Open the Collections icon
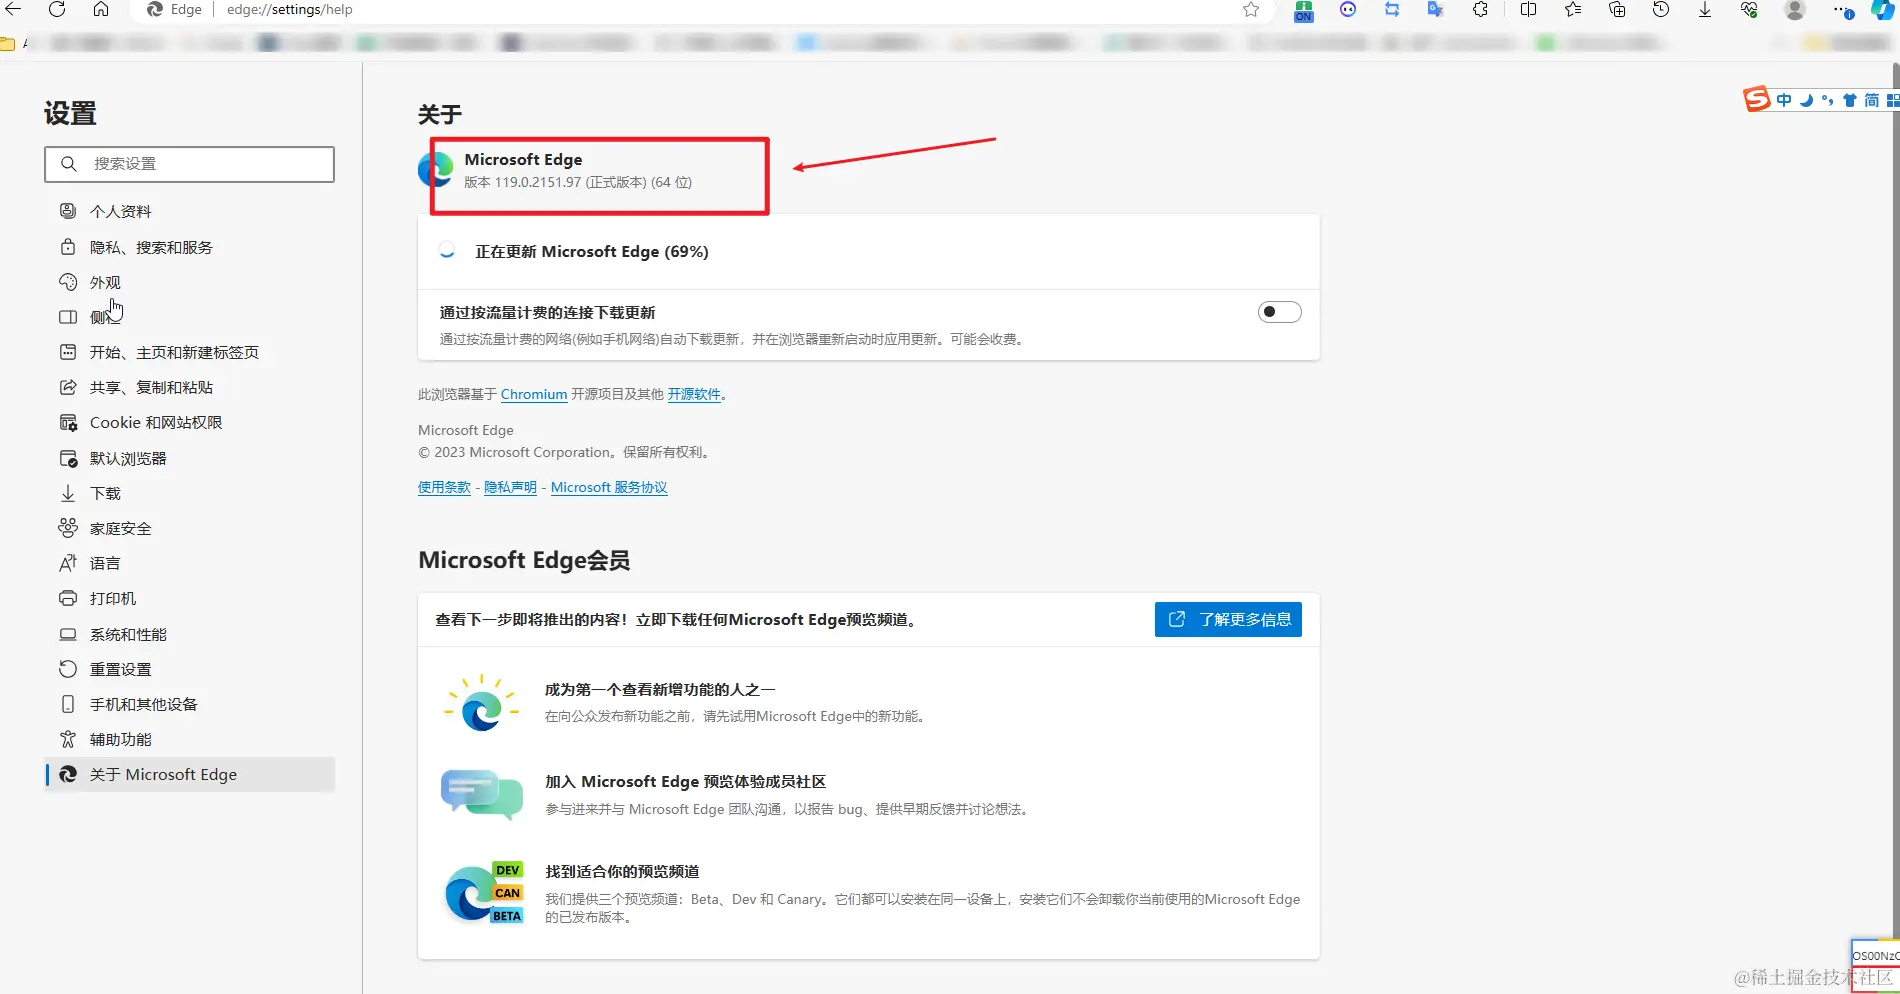 click(1617, 9)
